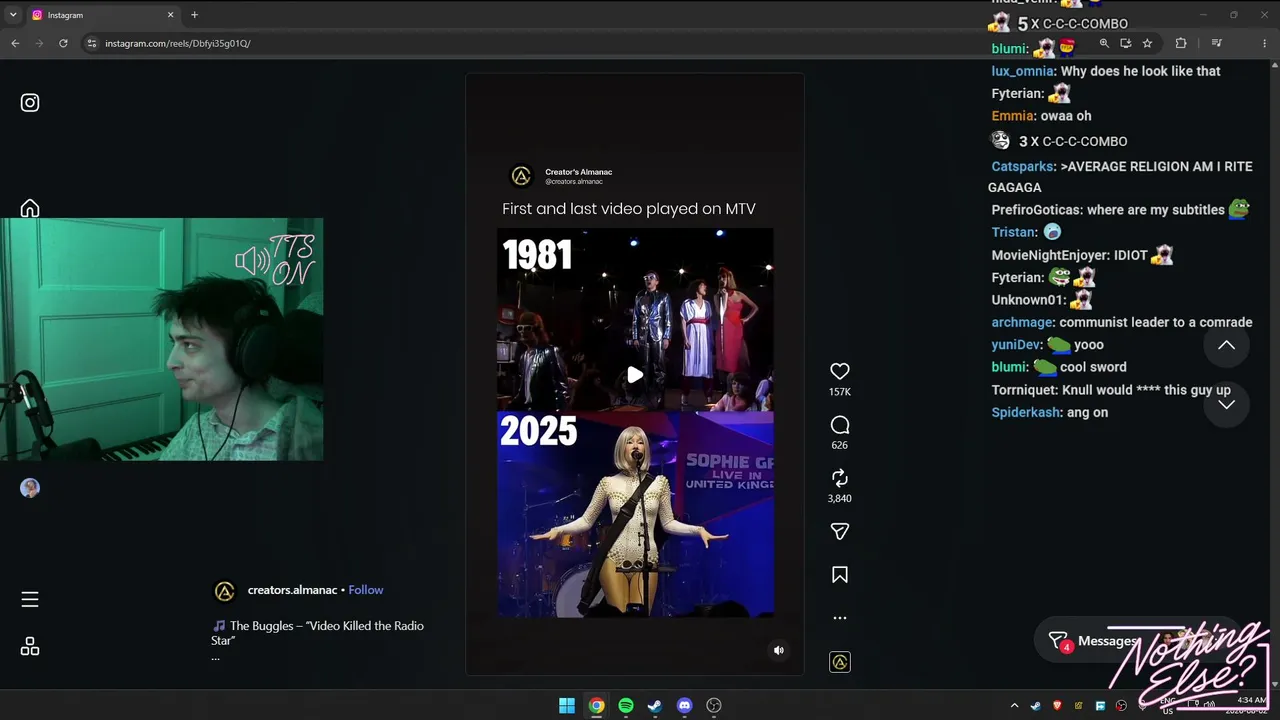Open The Buggles audio track link
This screenshot has height=720, width=1280.
318,633
